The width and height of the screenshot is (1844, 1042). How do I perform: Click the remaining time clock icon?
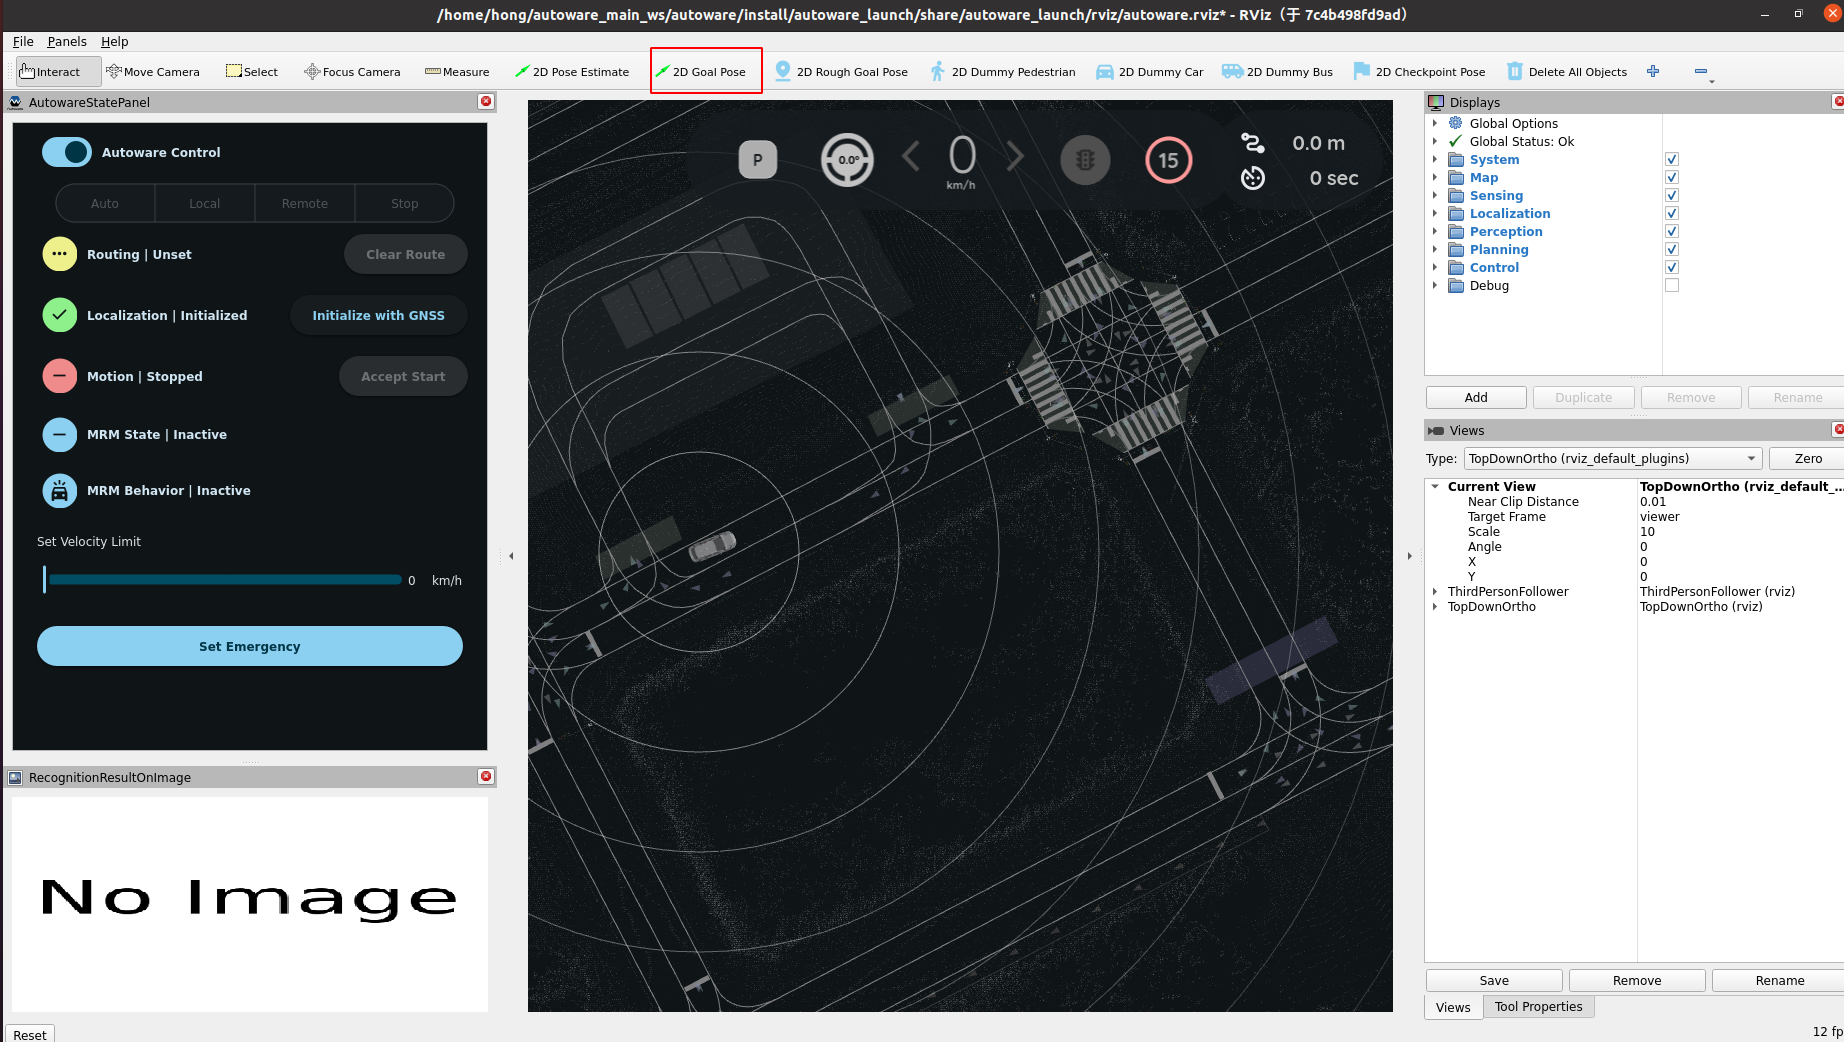(x=1253, y=178)
